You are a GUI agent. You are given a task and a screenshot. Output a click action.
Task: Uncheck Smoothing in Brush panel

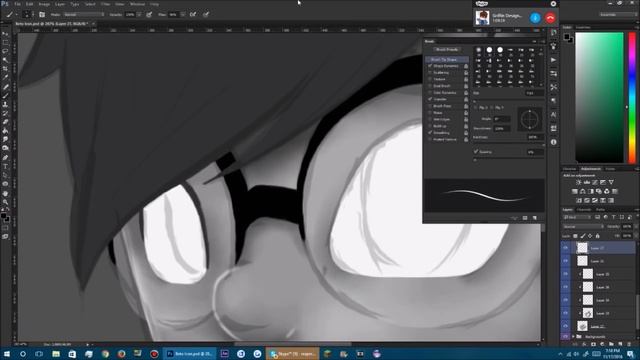pyautogui.click(x=430, y=133)
